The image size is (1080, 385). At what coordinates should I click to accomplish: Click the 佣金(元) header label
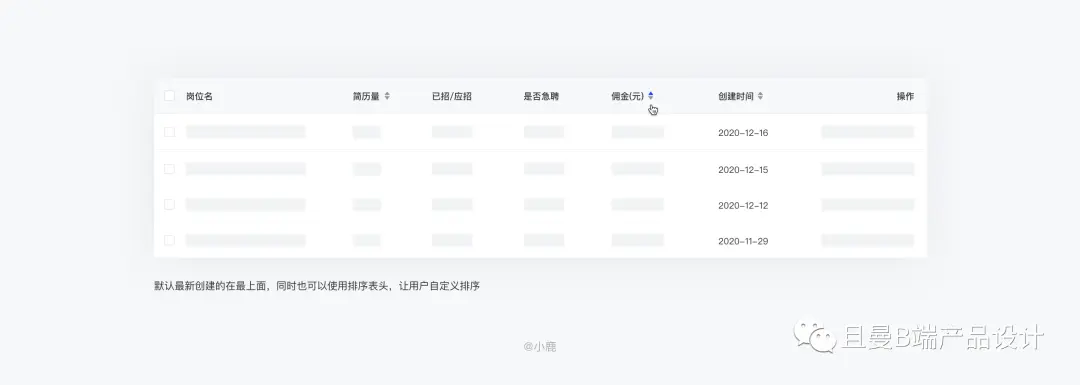pos(627,96)
